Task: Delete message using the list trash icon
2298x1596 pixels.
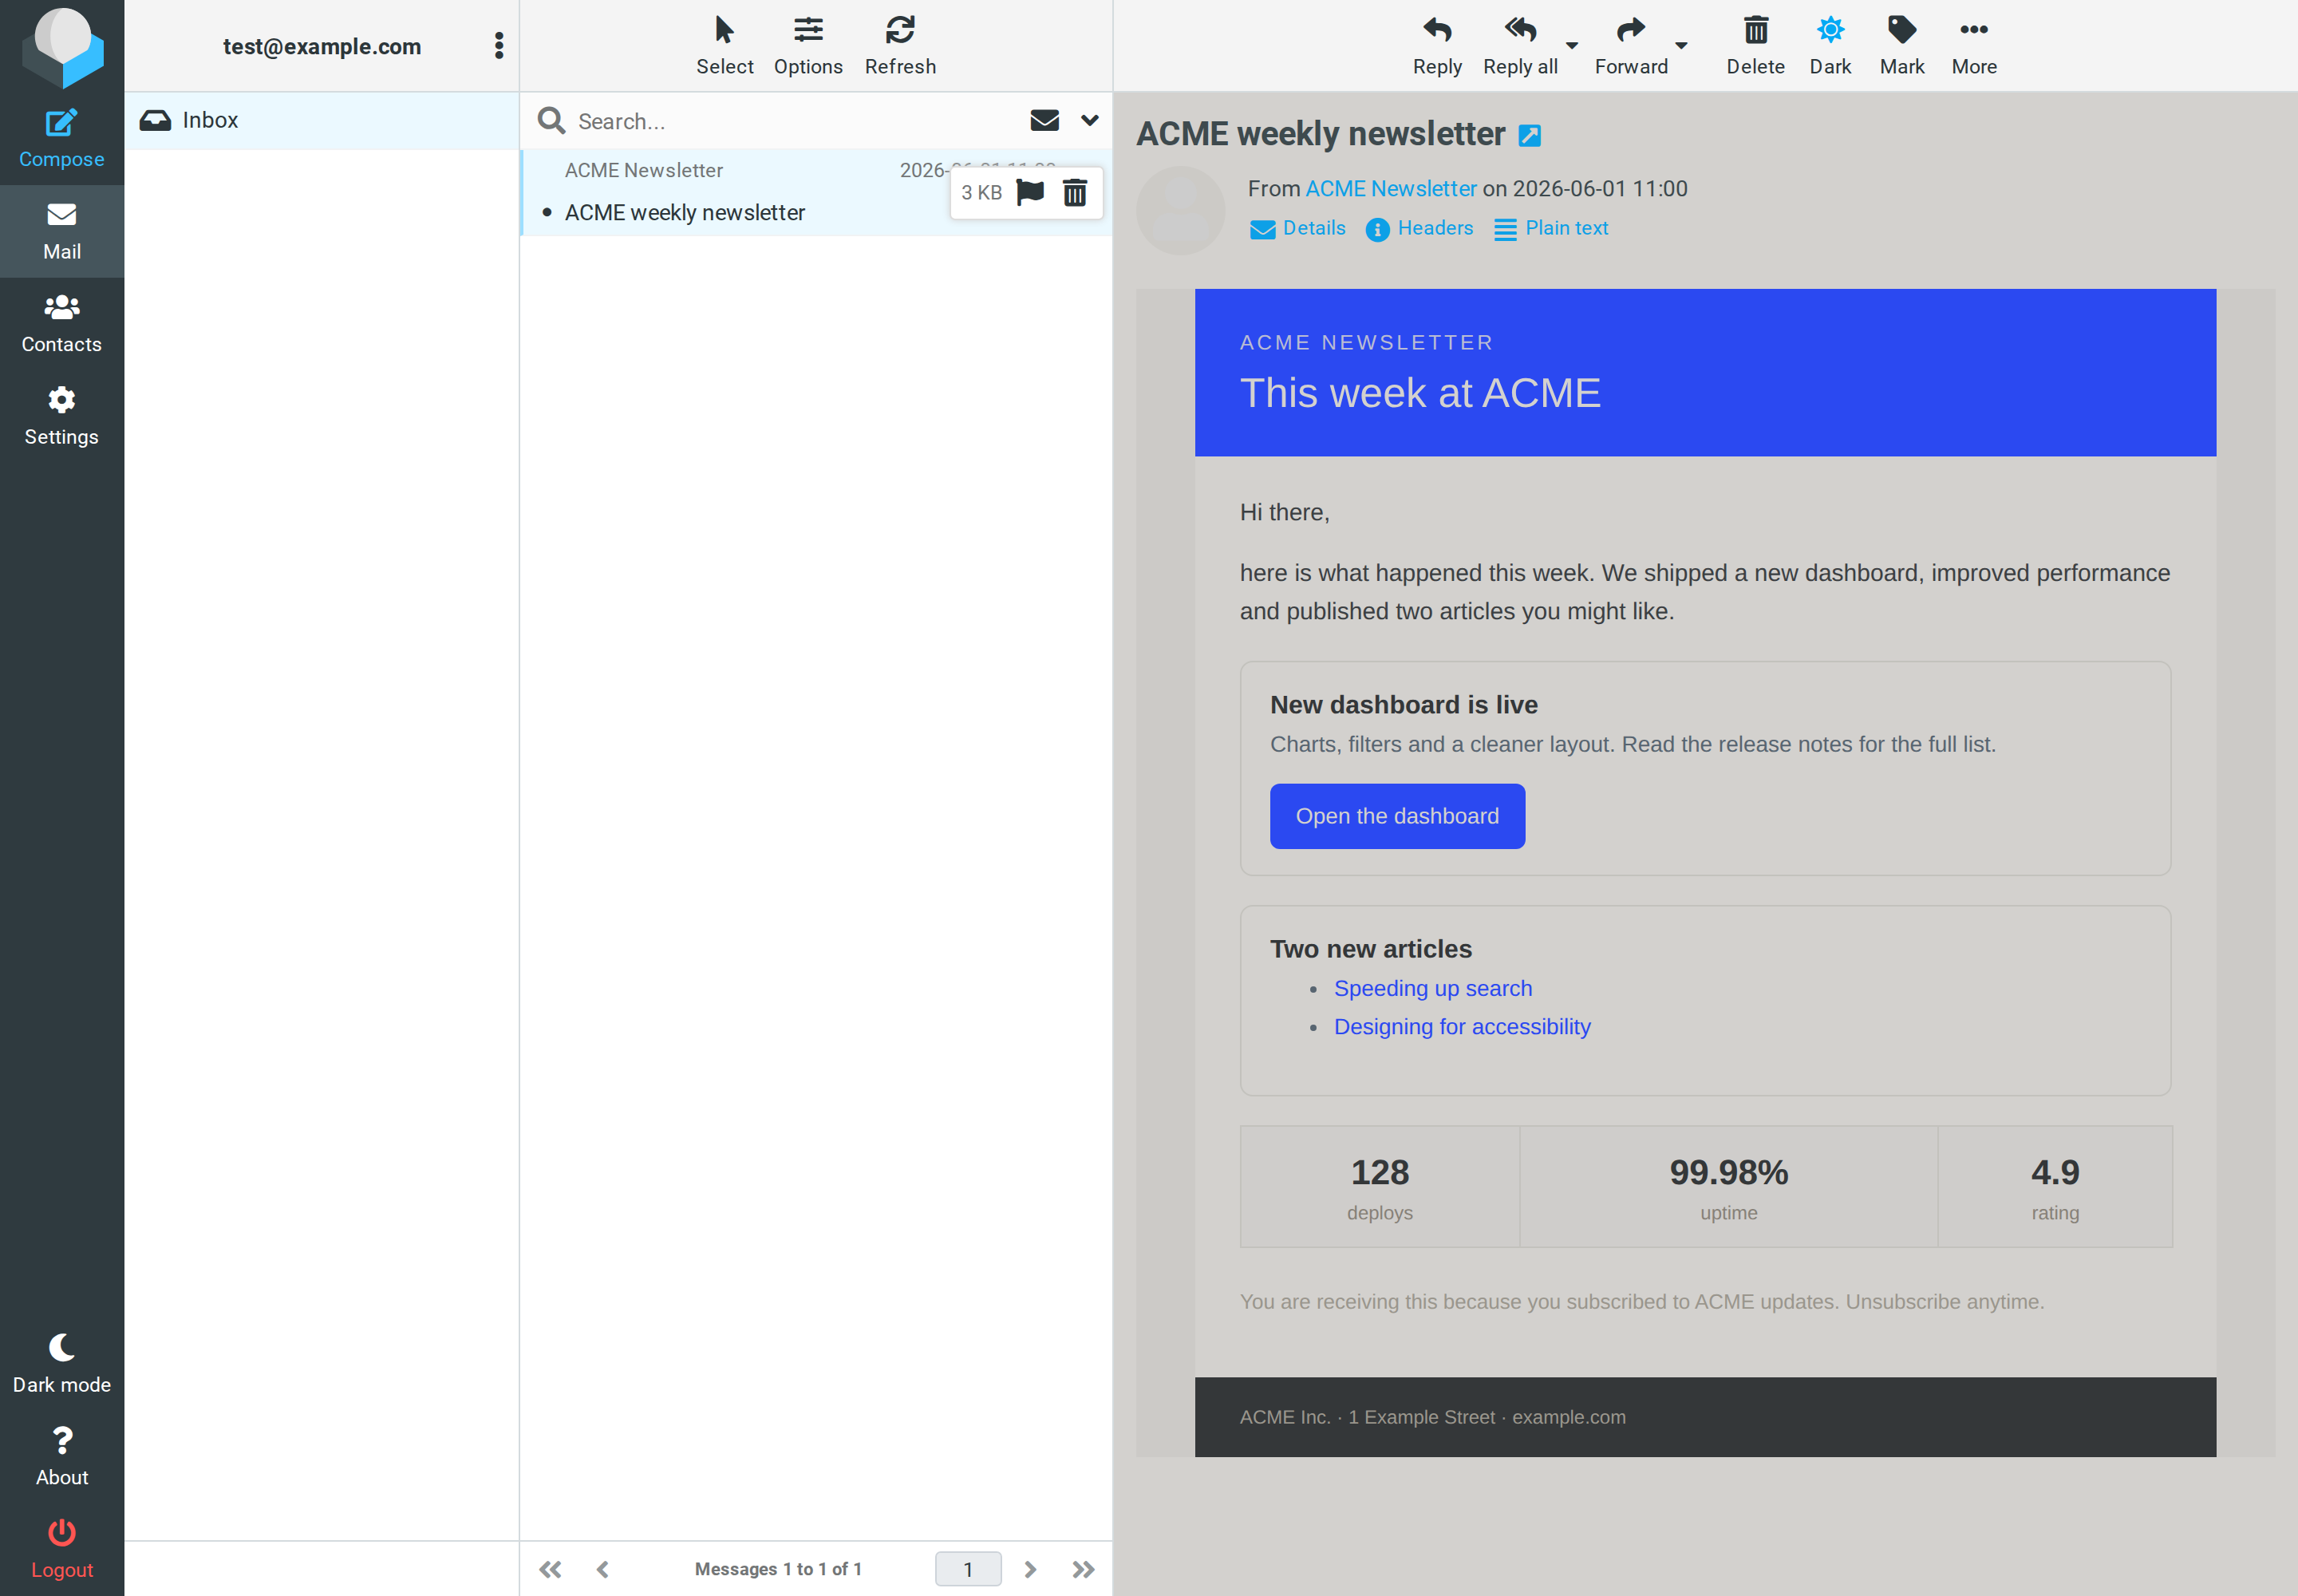Action: click(x=1074, y=192)
